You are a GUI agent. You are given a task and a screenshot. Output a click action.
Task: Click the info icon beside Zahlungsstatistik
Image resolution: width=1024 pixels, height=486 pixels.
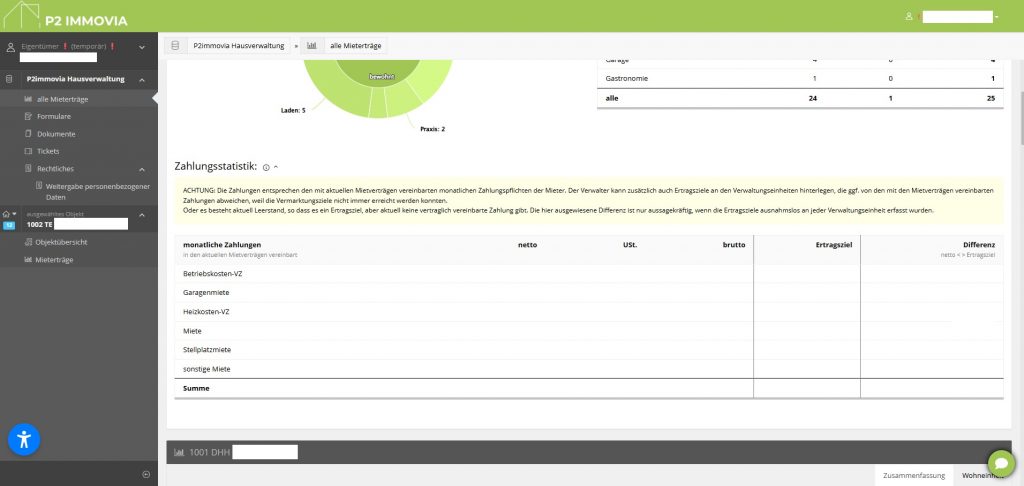(265, 166)
